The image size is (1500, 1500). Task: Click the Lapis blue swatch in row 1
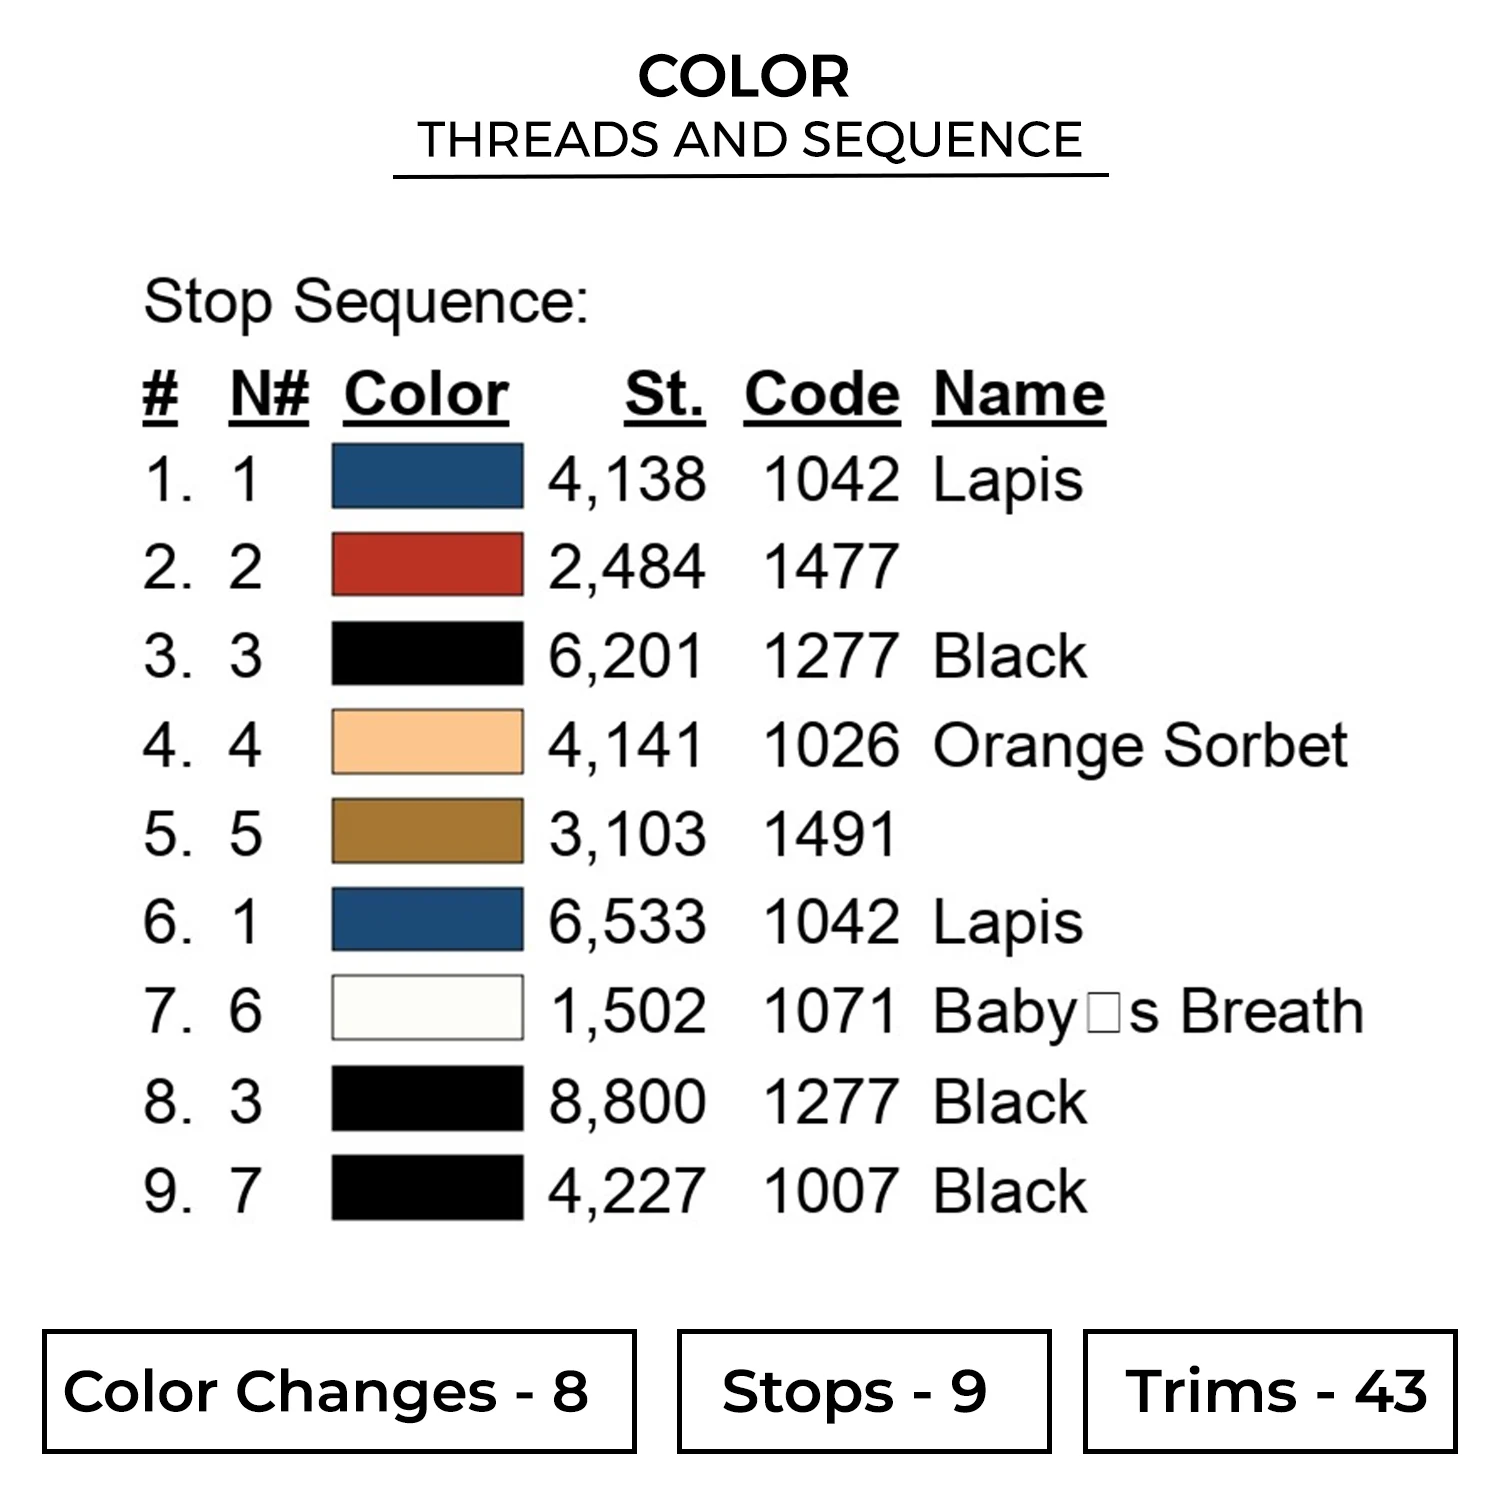pos(427,476)
